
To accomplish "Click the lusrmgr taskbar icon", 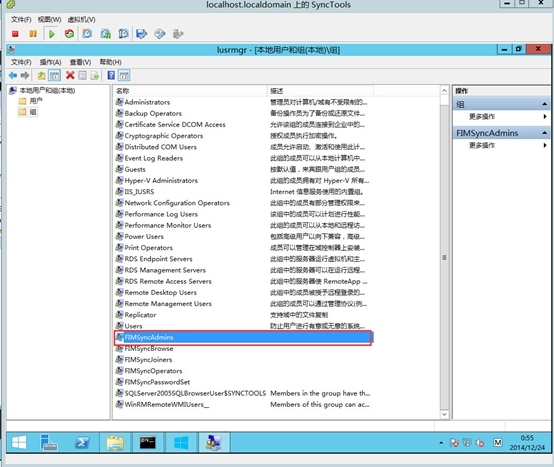I will pyautogui.click(x=214, y=442).
